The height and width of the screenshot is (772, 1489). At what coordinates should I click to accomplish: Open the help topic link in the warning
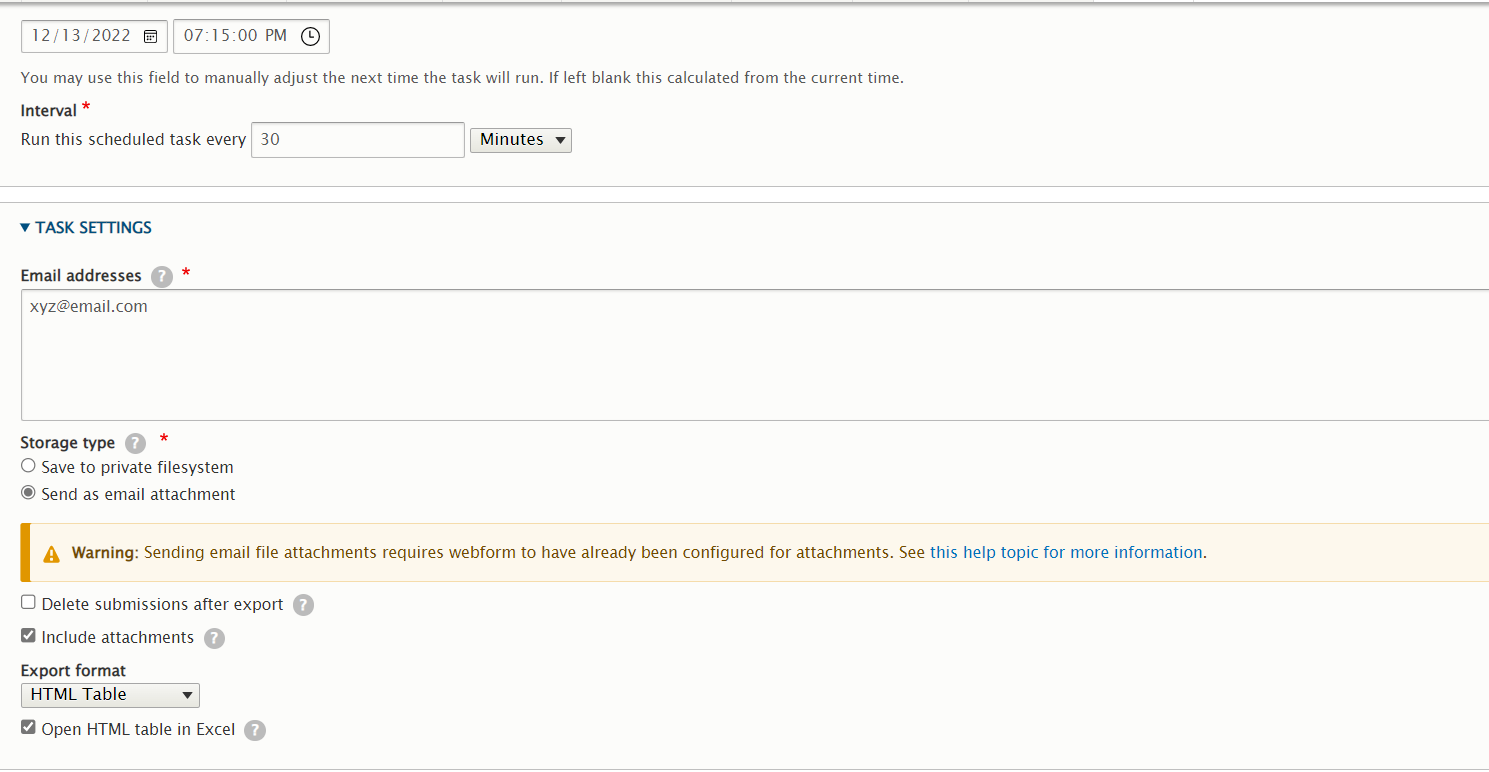coord(1066,552)
